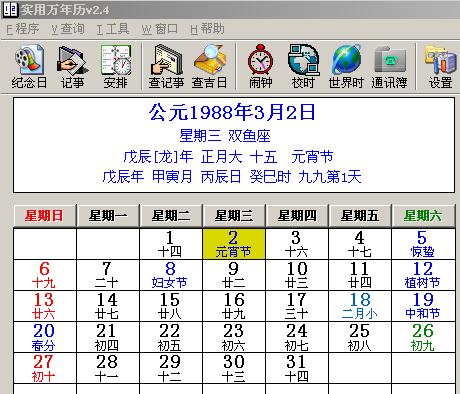Click the 星期六 column header

(x=423, y=216)
